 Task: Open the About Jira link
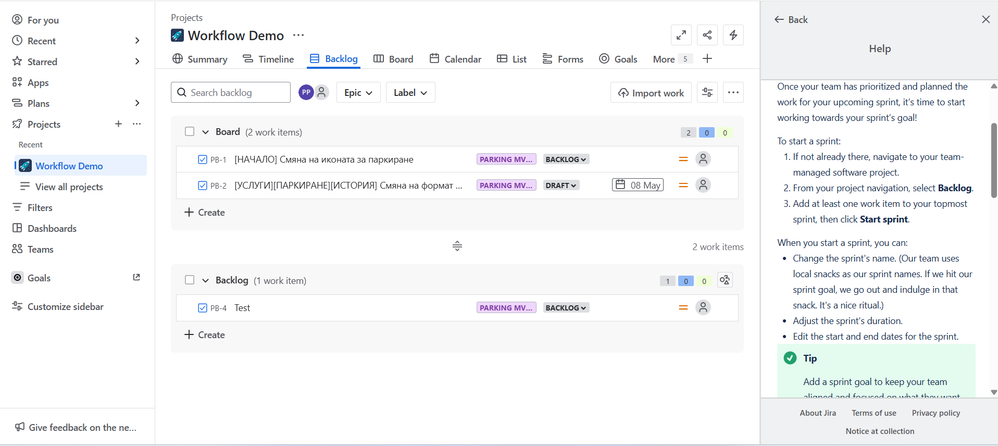coord(818,413)
